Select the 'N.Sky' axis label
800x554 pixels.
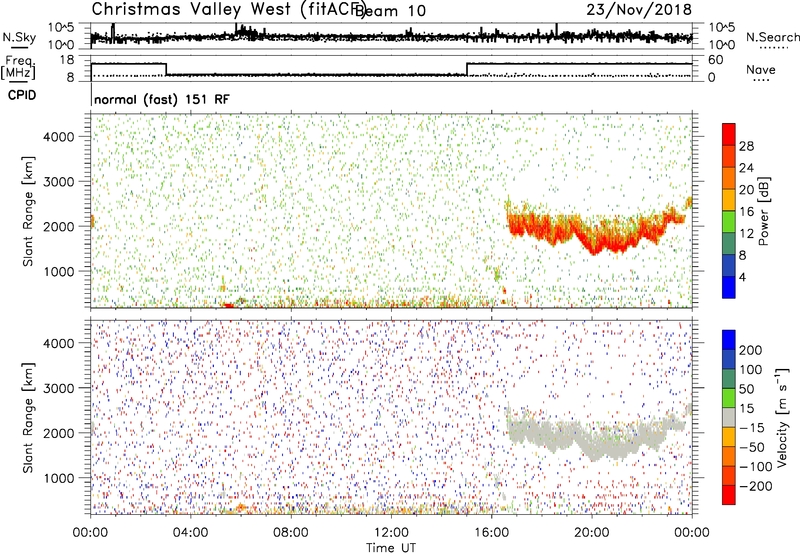pyautogui.click(x=19, y=38)
